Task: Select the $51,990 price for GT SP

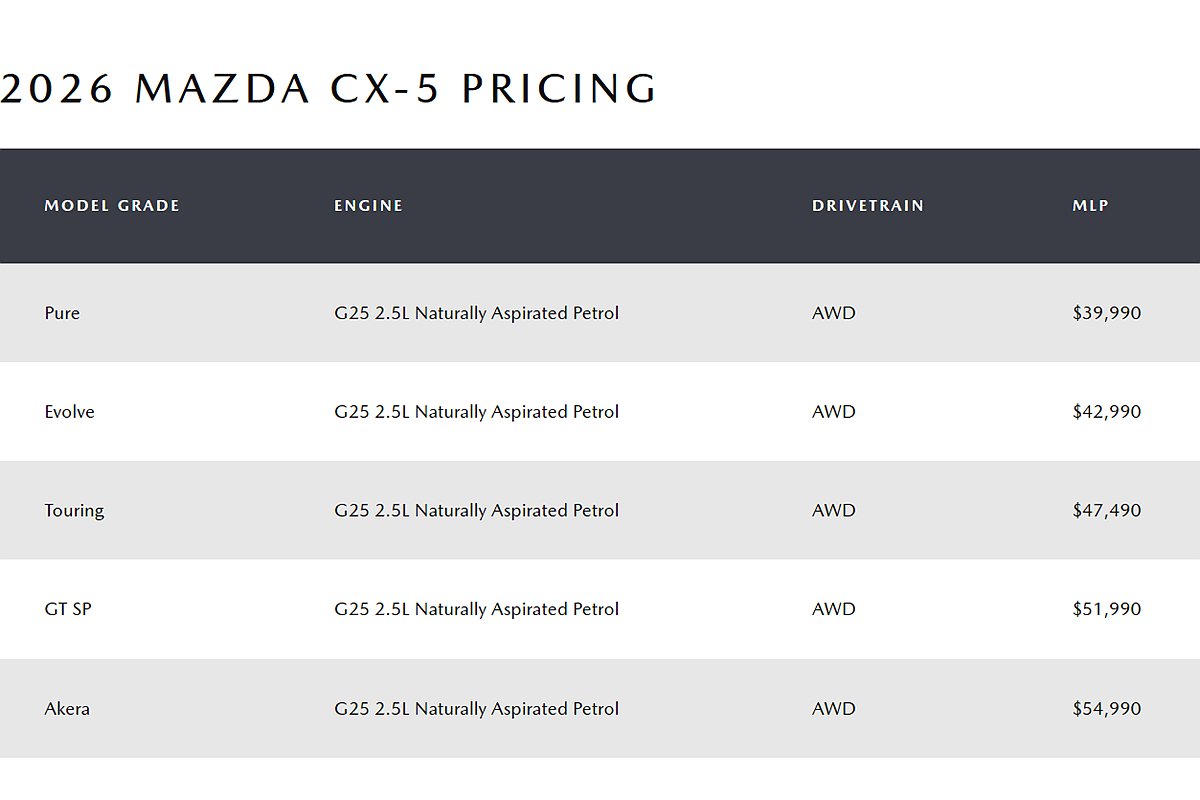Action: click(x=1106, y=609)
